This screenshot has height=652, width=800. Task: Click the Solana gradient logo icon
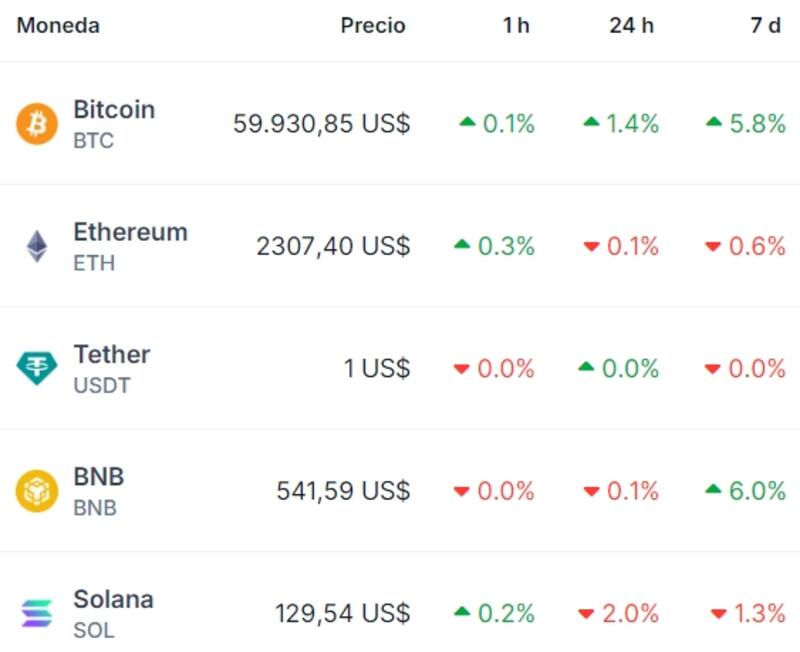click(x=36, y=613)
